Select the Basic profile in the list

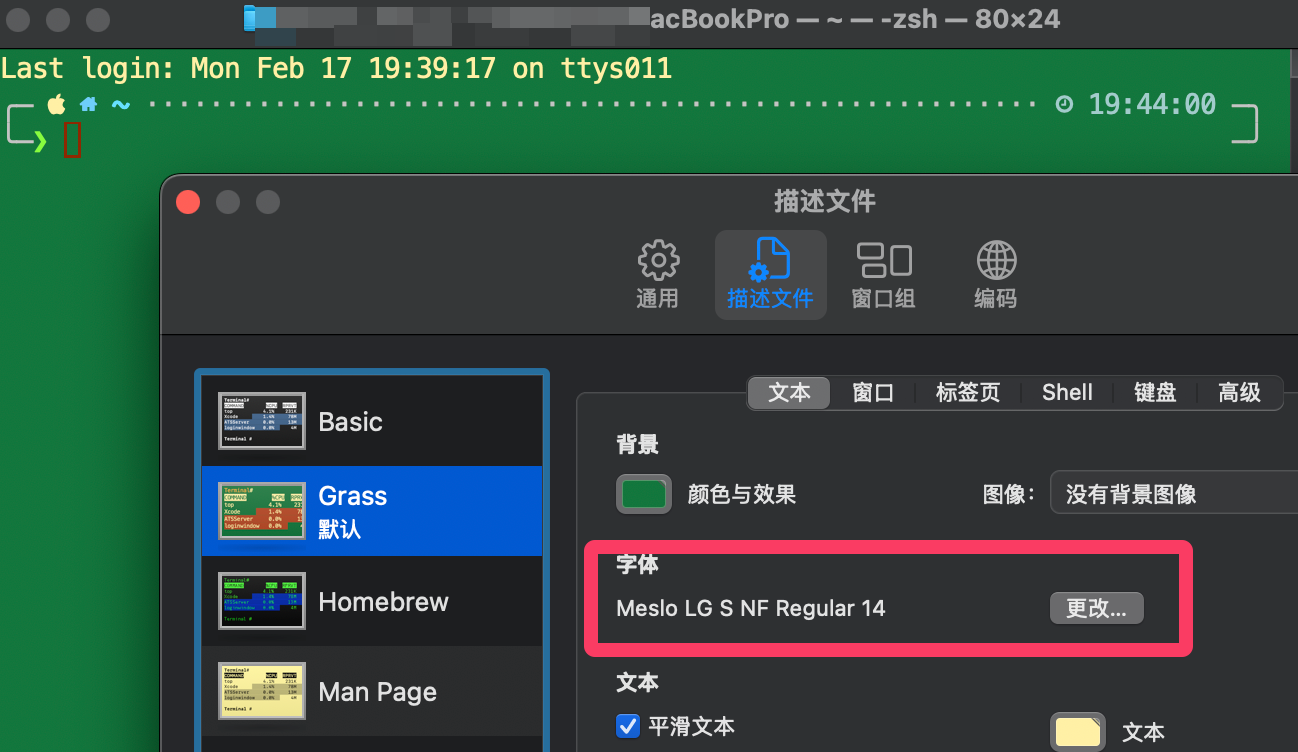click(372, 421)
